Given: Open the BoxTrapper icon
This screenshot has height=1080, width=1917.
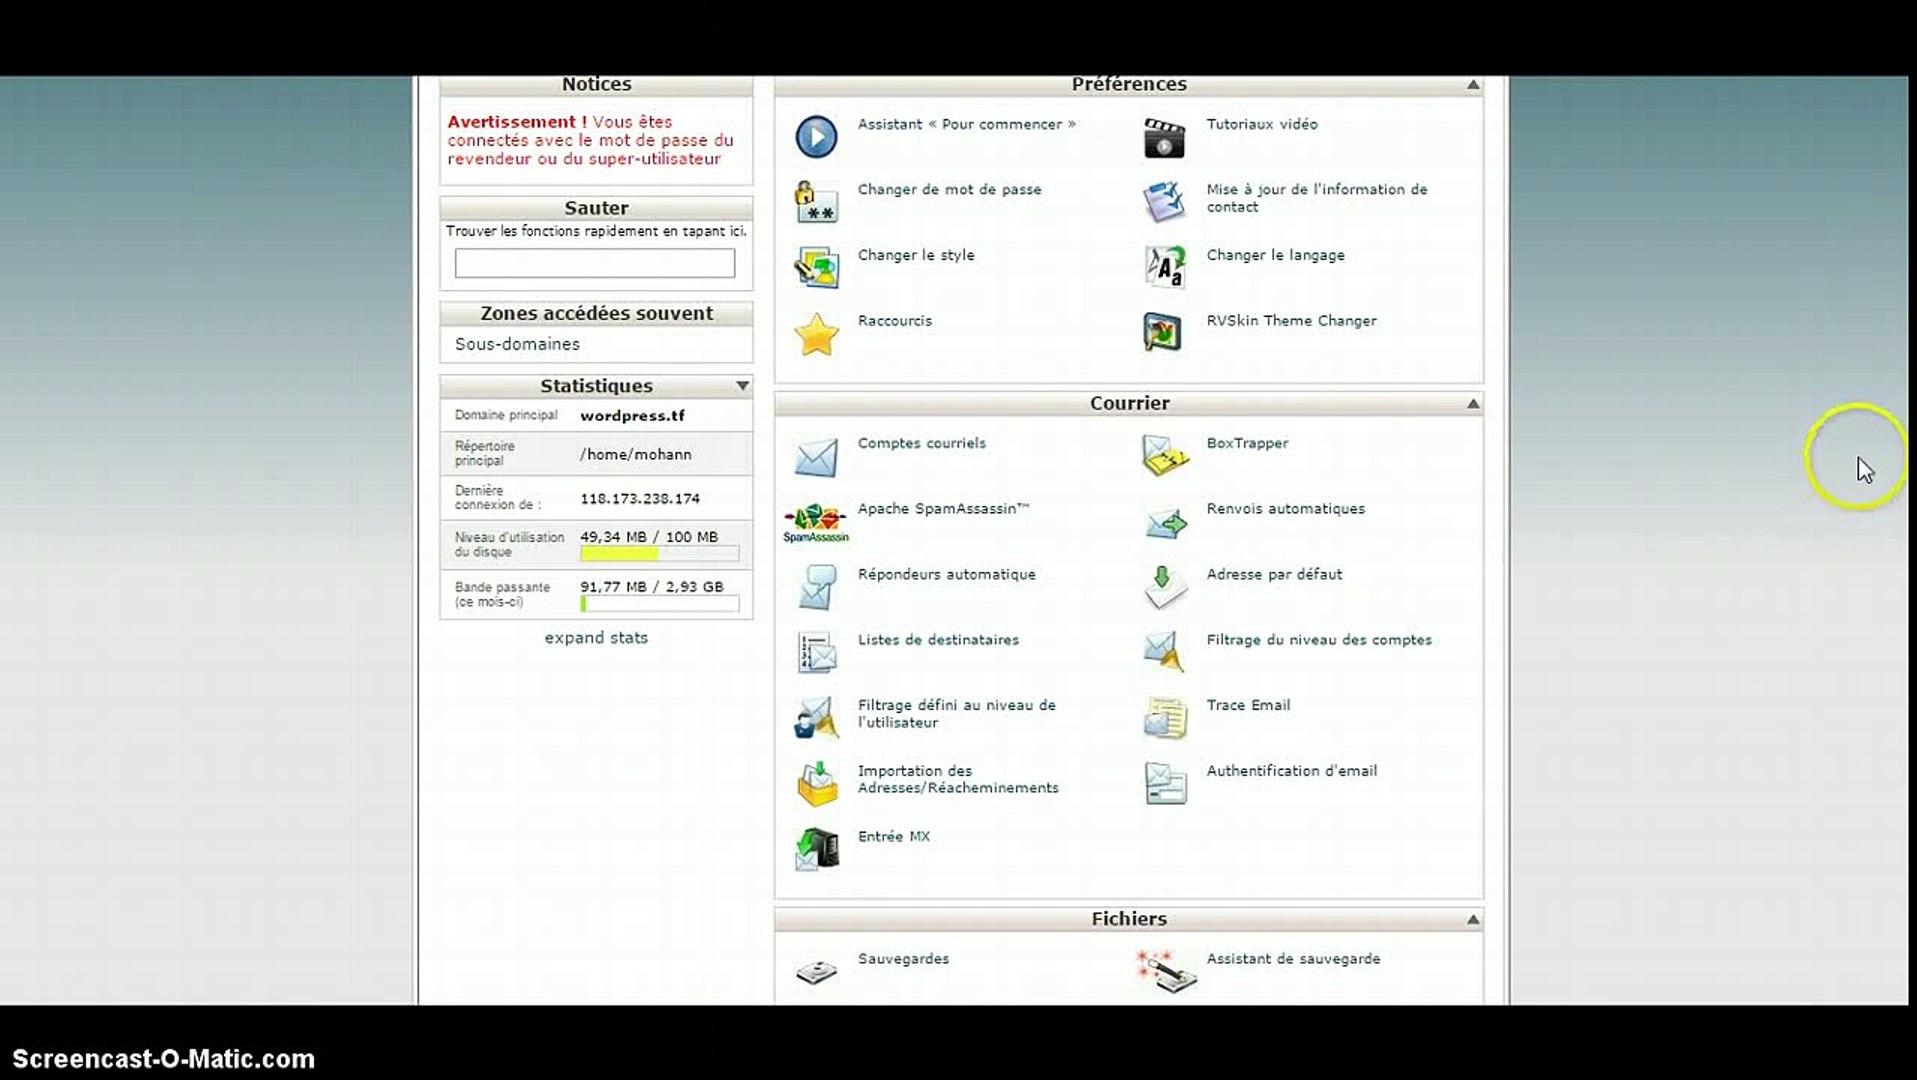Looking at the screenshot, I should (1164, 456).
